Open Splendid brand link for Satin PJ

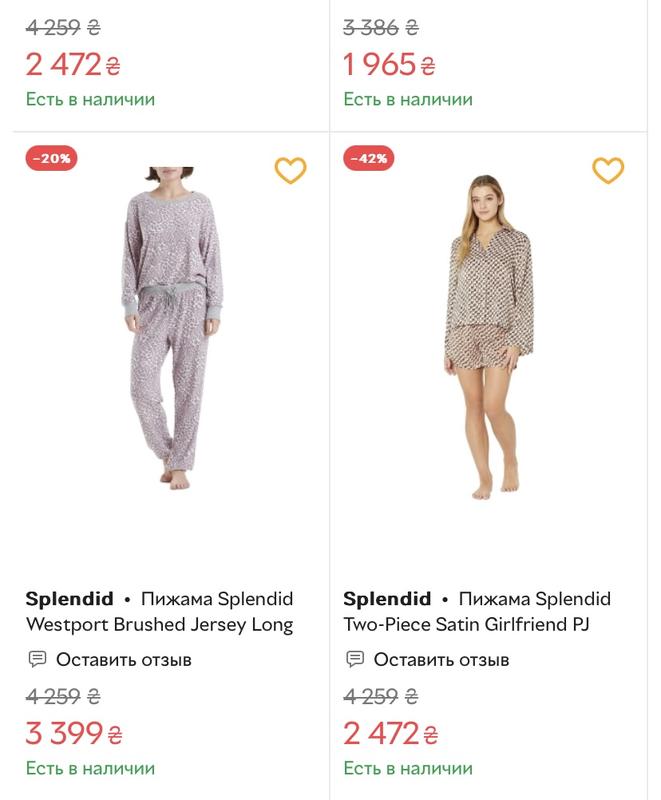click(x=387, y=598)
